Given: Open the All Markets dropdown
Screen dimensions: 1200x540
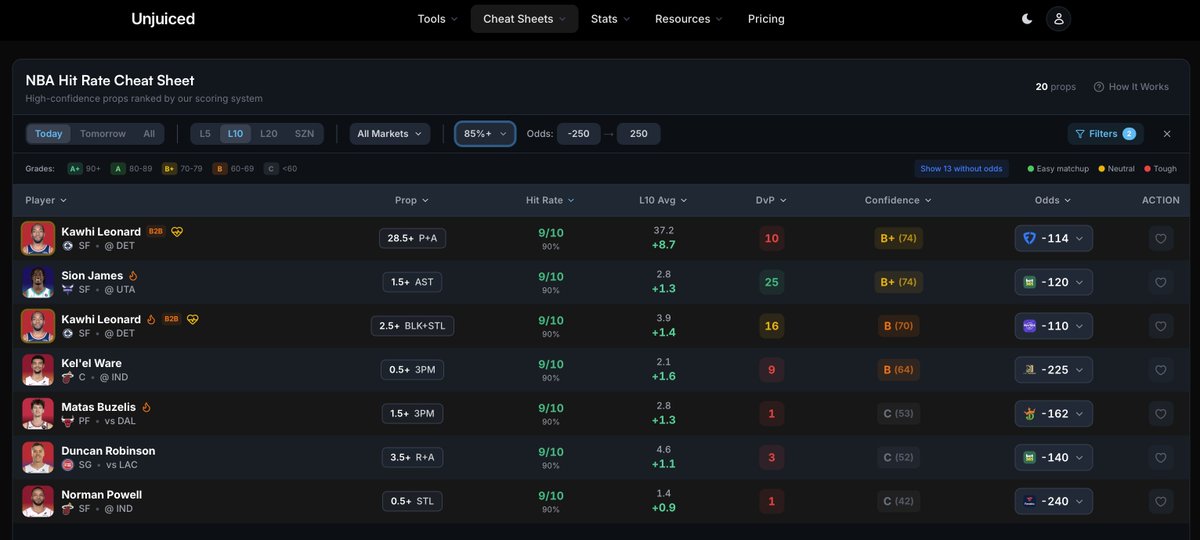Looking at the screenshot, I should point(390,134).
